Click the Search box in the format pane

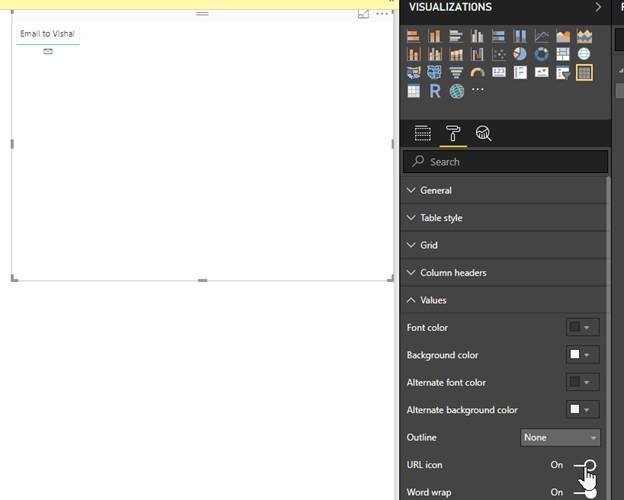point(505,161)
